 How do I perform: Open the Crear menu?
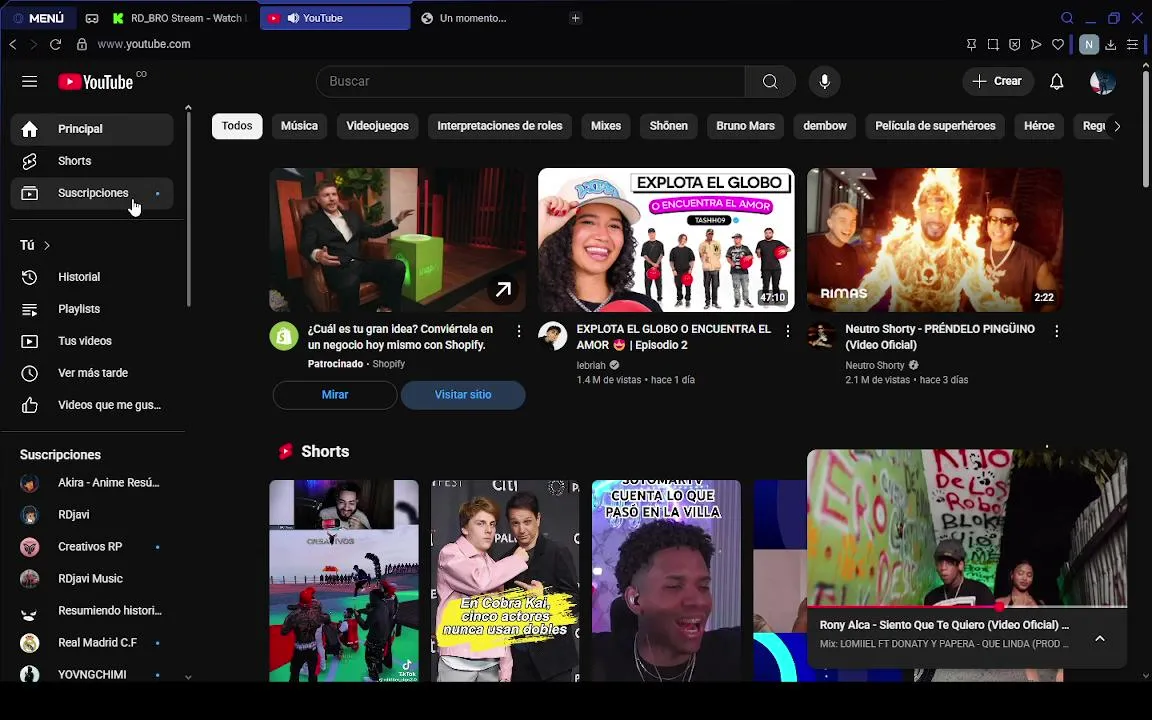pyautogui.click(x=998, y=82)
